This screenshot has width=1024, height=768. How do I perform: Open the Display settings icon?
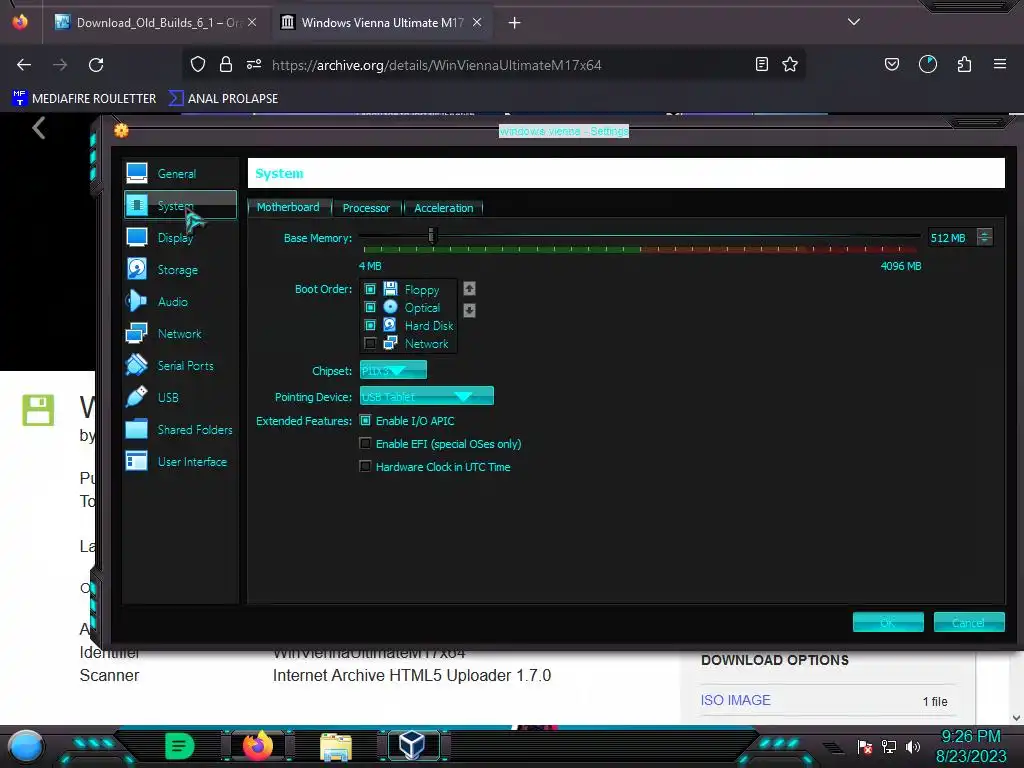coord(136,237)
